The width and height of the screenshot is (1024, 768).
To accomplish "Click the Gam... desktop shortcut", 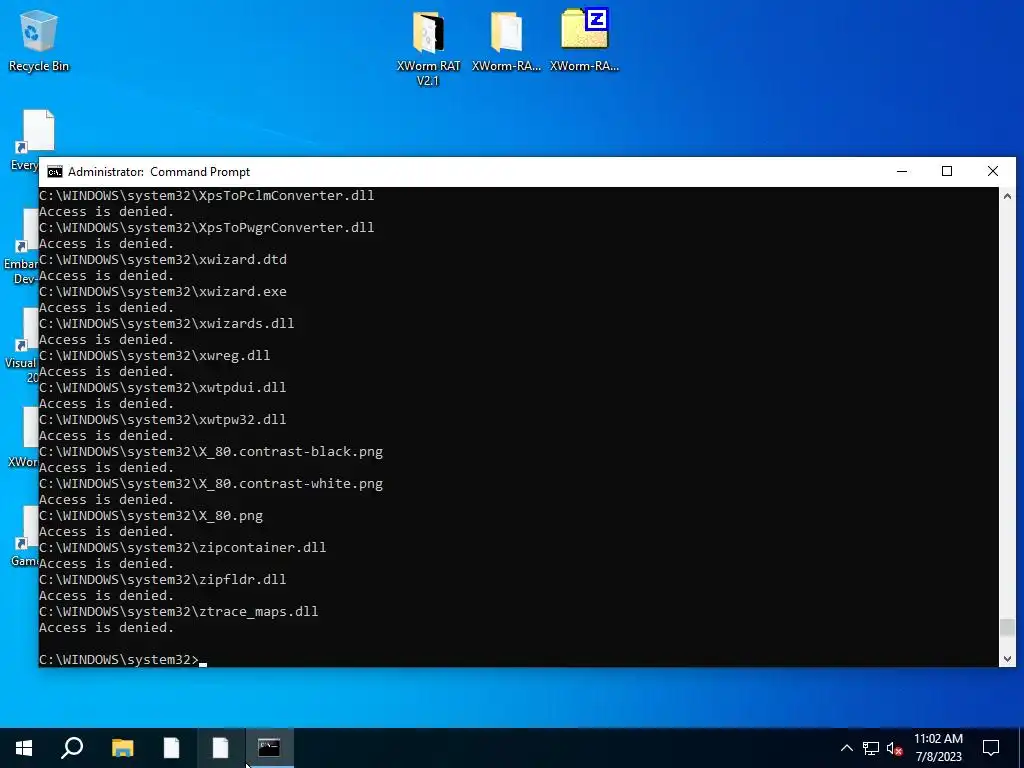I will coord(25,537).
